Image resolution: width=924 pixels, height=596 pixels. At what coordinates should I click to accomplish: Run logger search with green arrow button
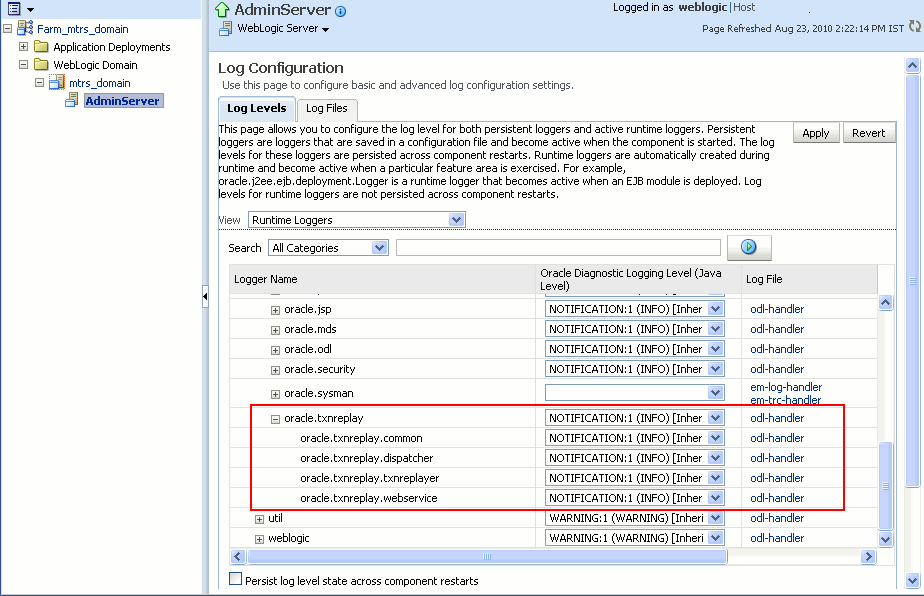749,247
